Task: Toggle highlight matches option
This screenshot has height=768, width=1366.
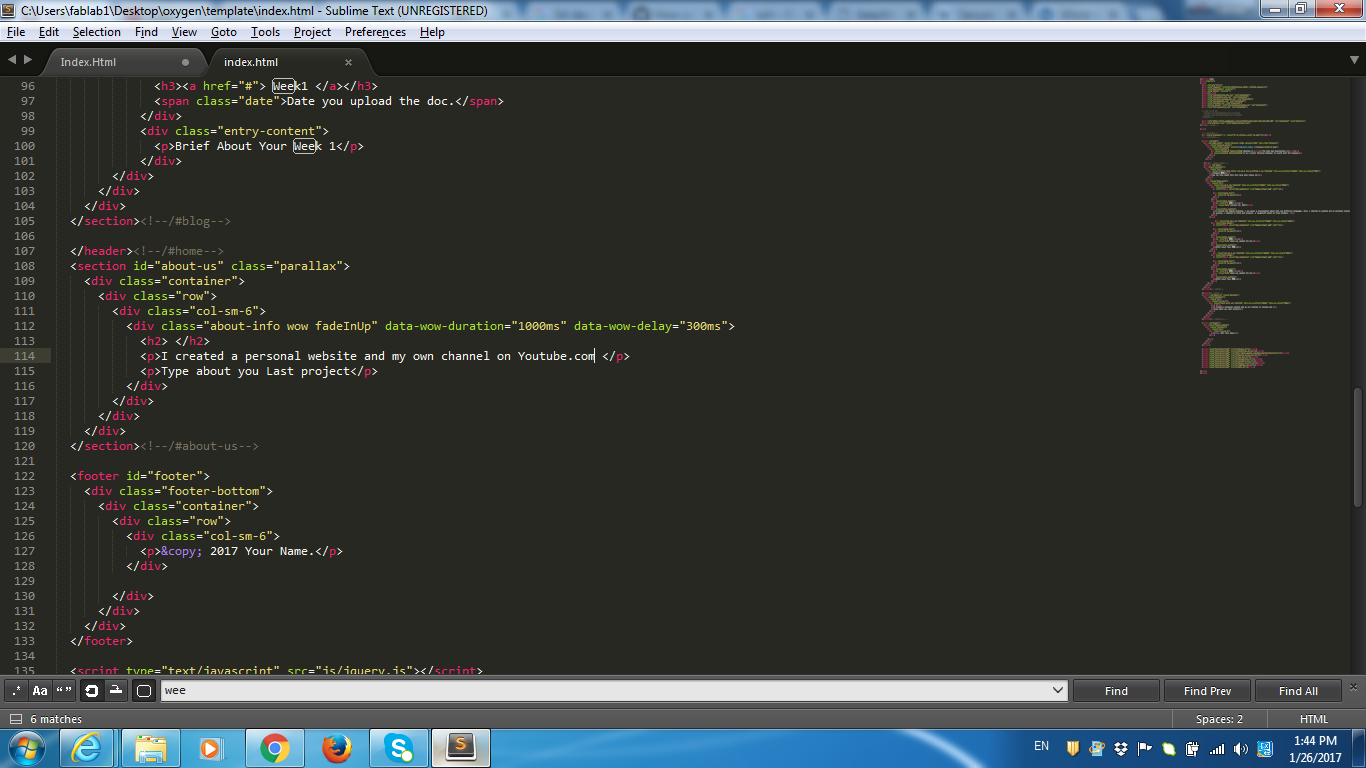Action: tap(144, 691)
